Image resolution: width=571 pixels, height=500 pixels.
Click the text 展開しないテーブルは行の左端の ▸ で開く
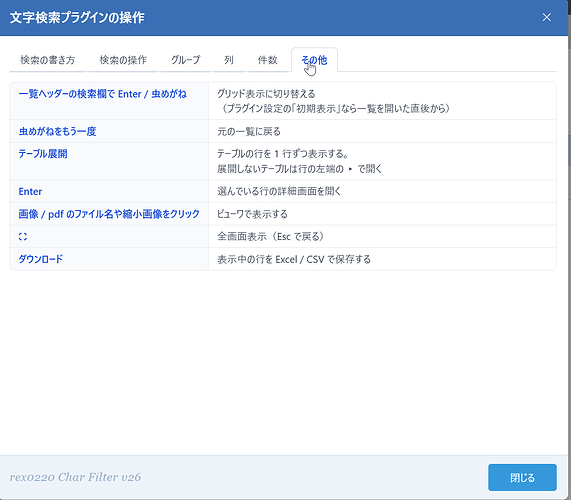click(x=299, y=169)
